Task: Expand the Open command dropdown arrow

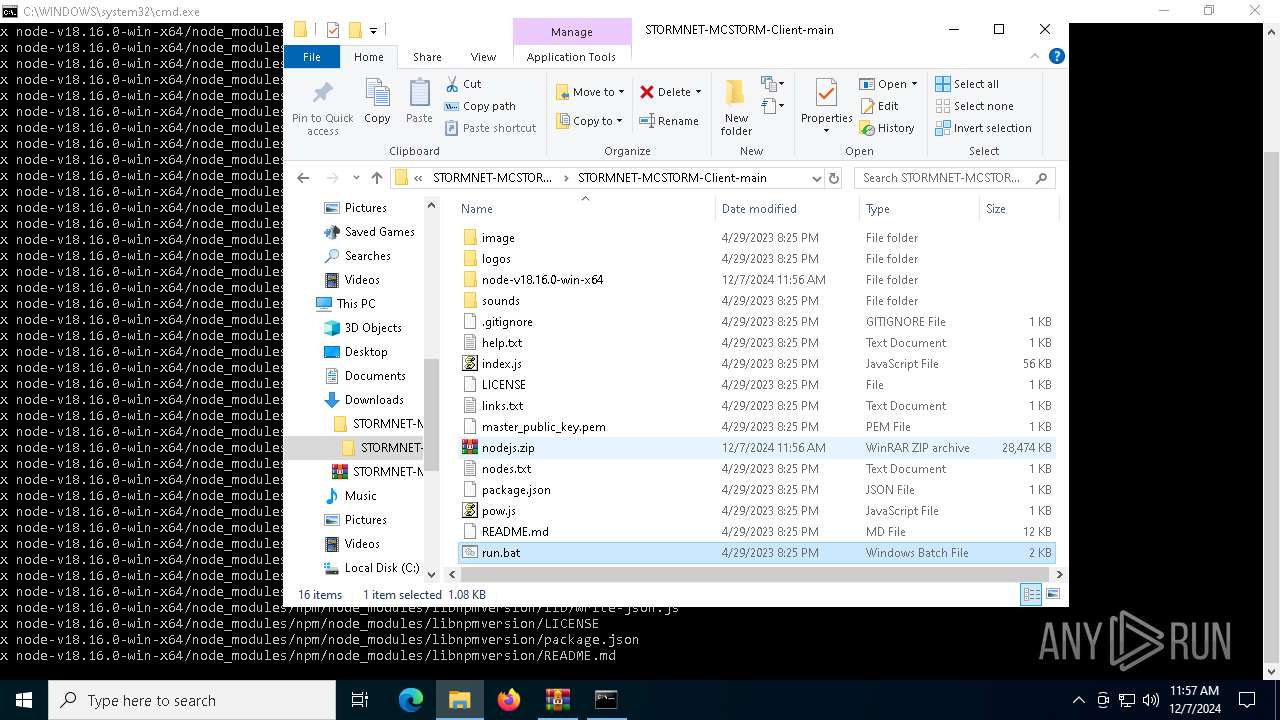Action: point(914,84)
